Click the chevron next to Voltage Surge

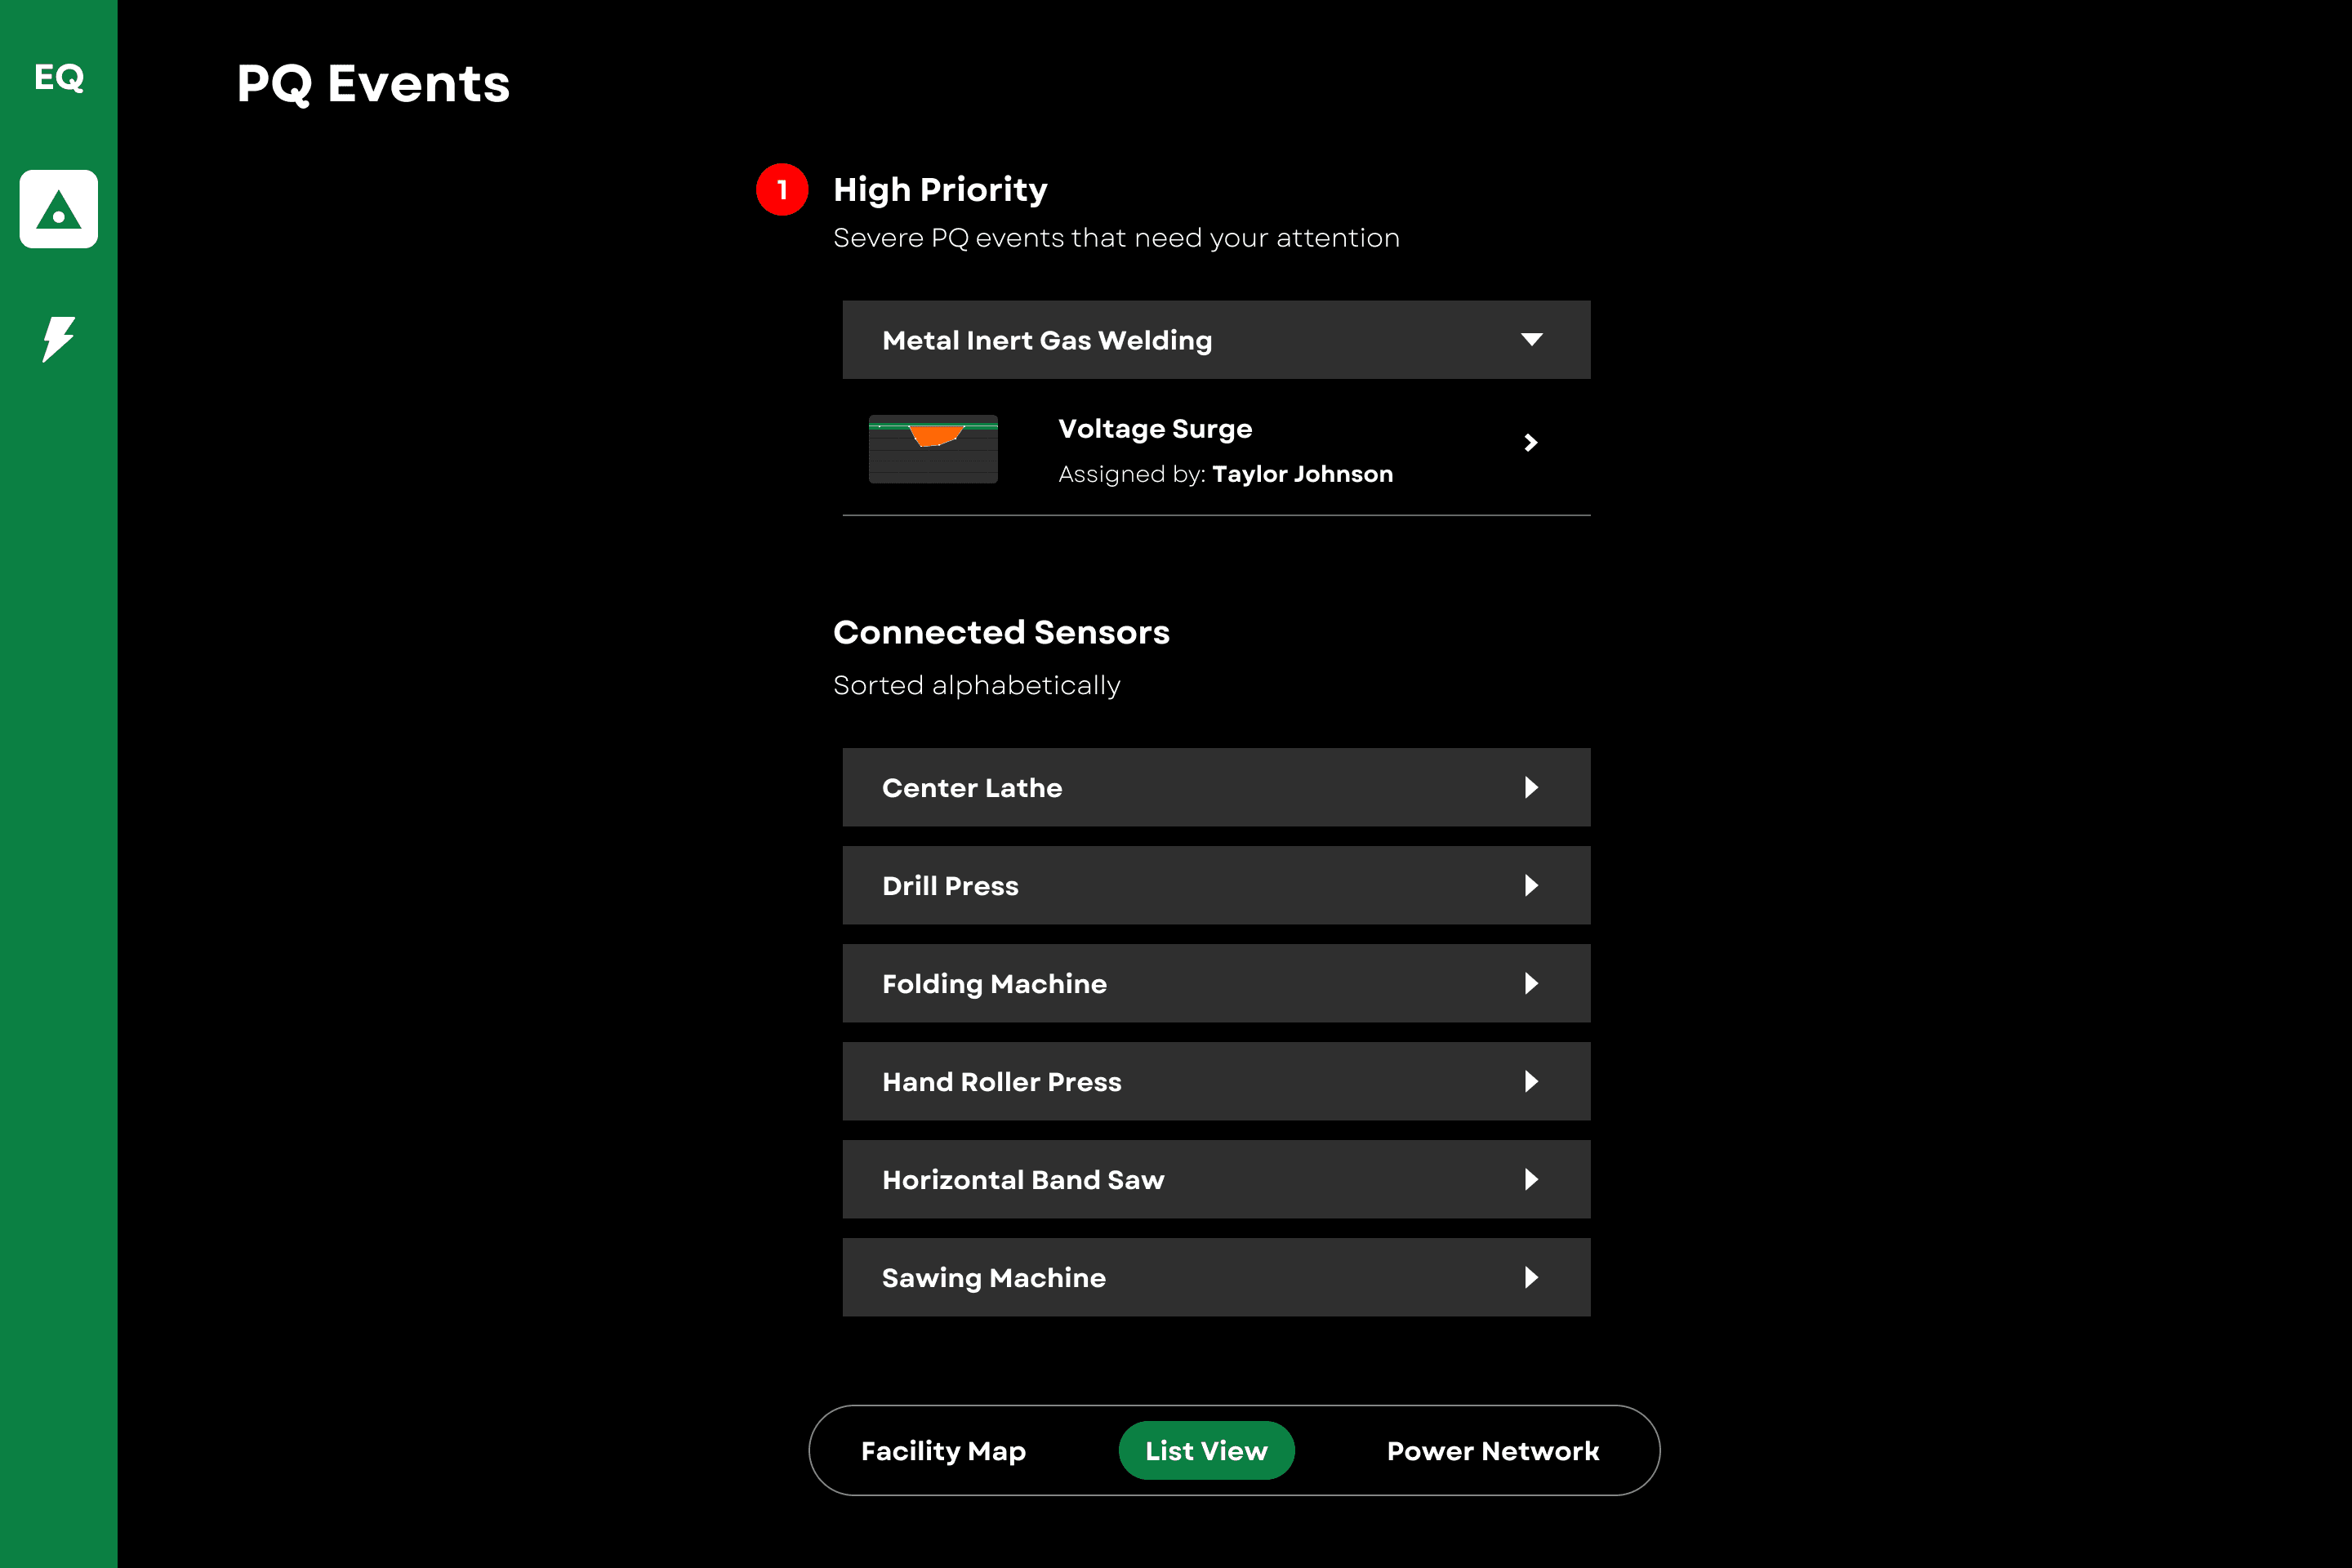tap(1529, 443)
